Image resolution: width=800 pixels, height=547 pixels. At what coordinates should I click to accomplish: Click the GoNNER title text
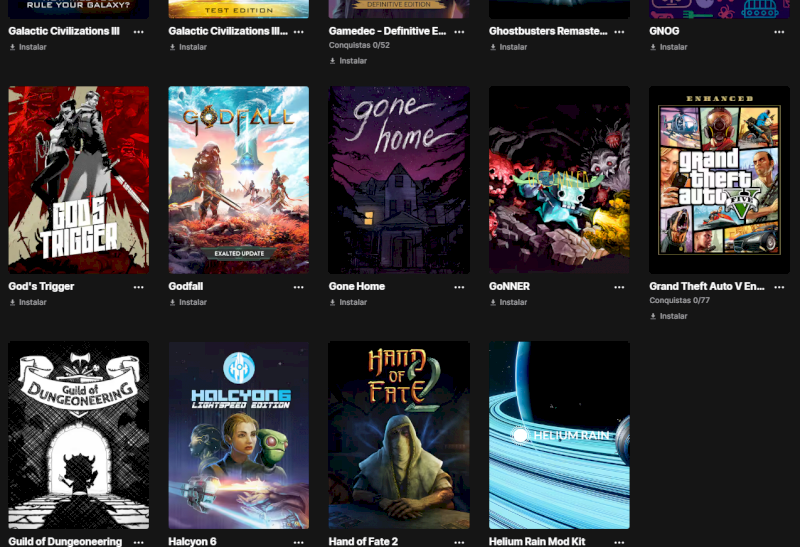click(x=509, y=286)
